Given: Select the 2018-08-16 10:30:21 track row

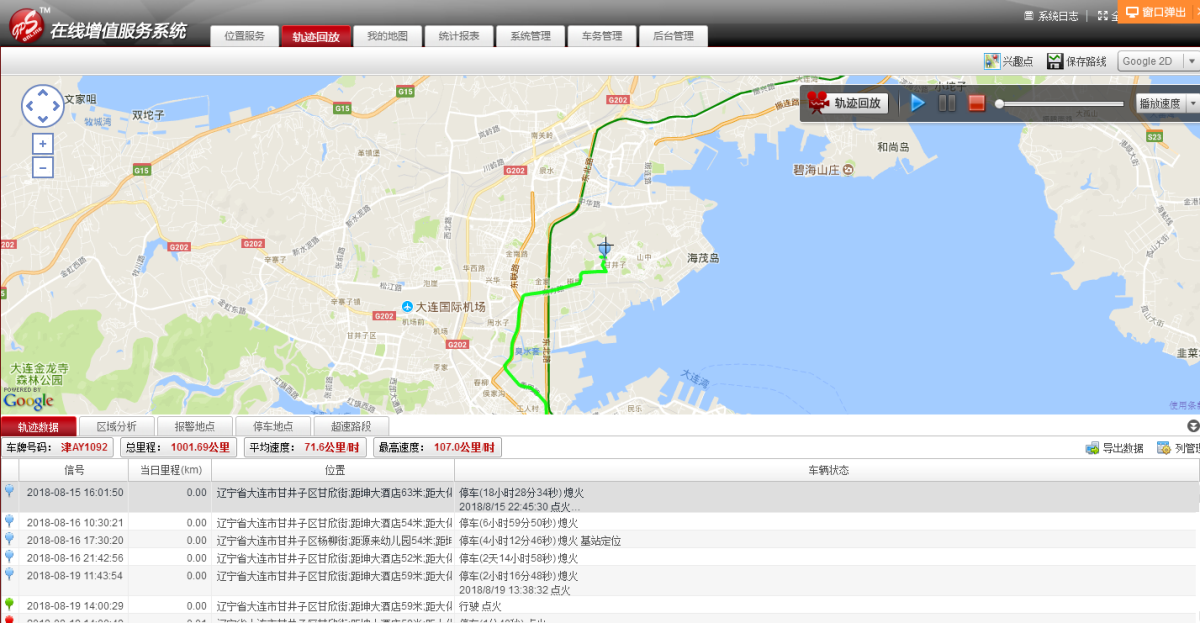Looking at the screenshot, I should [x=75, y=523].
